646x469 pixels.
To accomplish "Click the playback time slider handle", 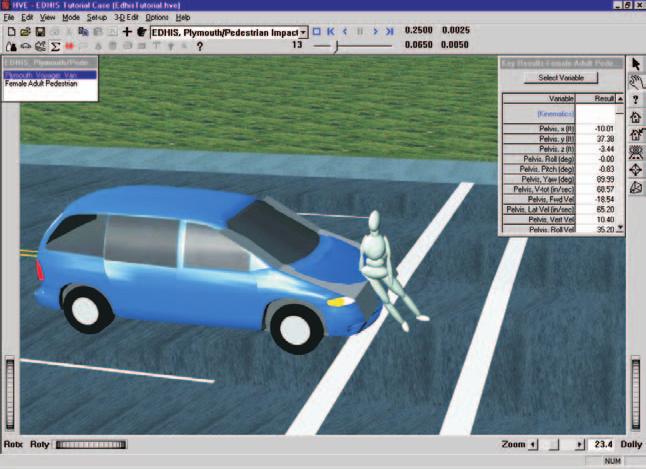I will [x=337, y=47].
